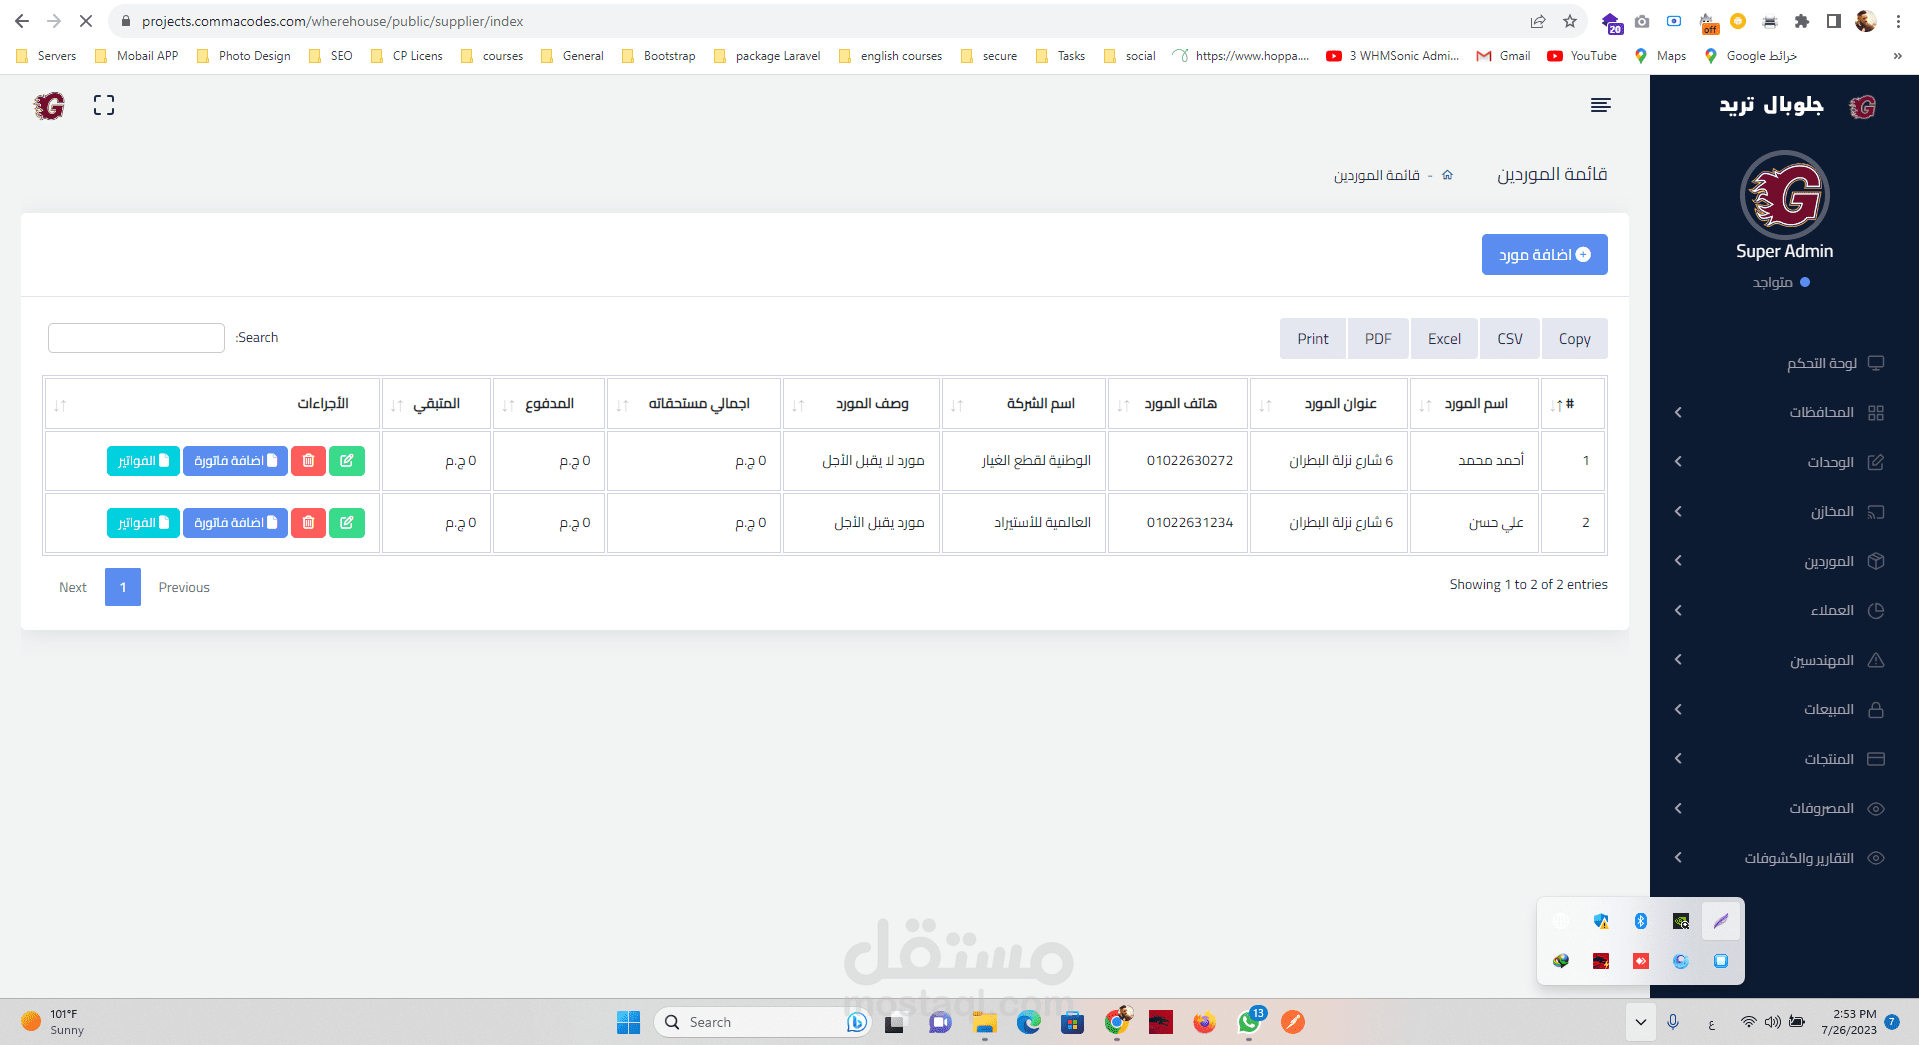Click اضافة فاتورة for supplier أحمد محمد
This screenshot has height=1045, width=1919.
tap(235, 461)
